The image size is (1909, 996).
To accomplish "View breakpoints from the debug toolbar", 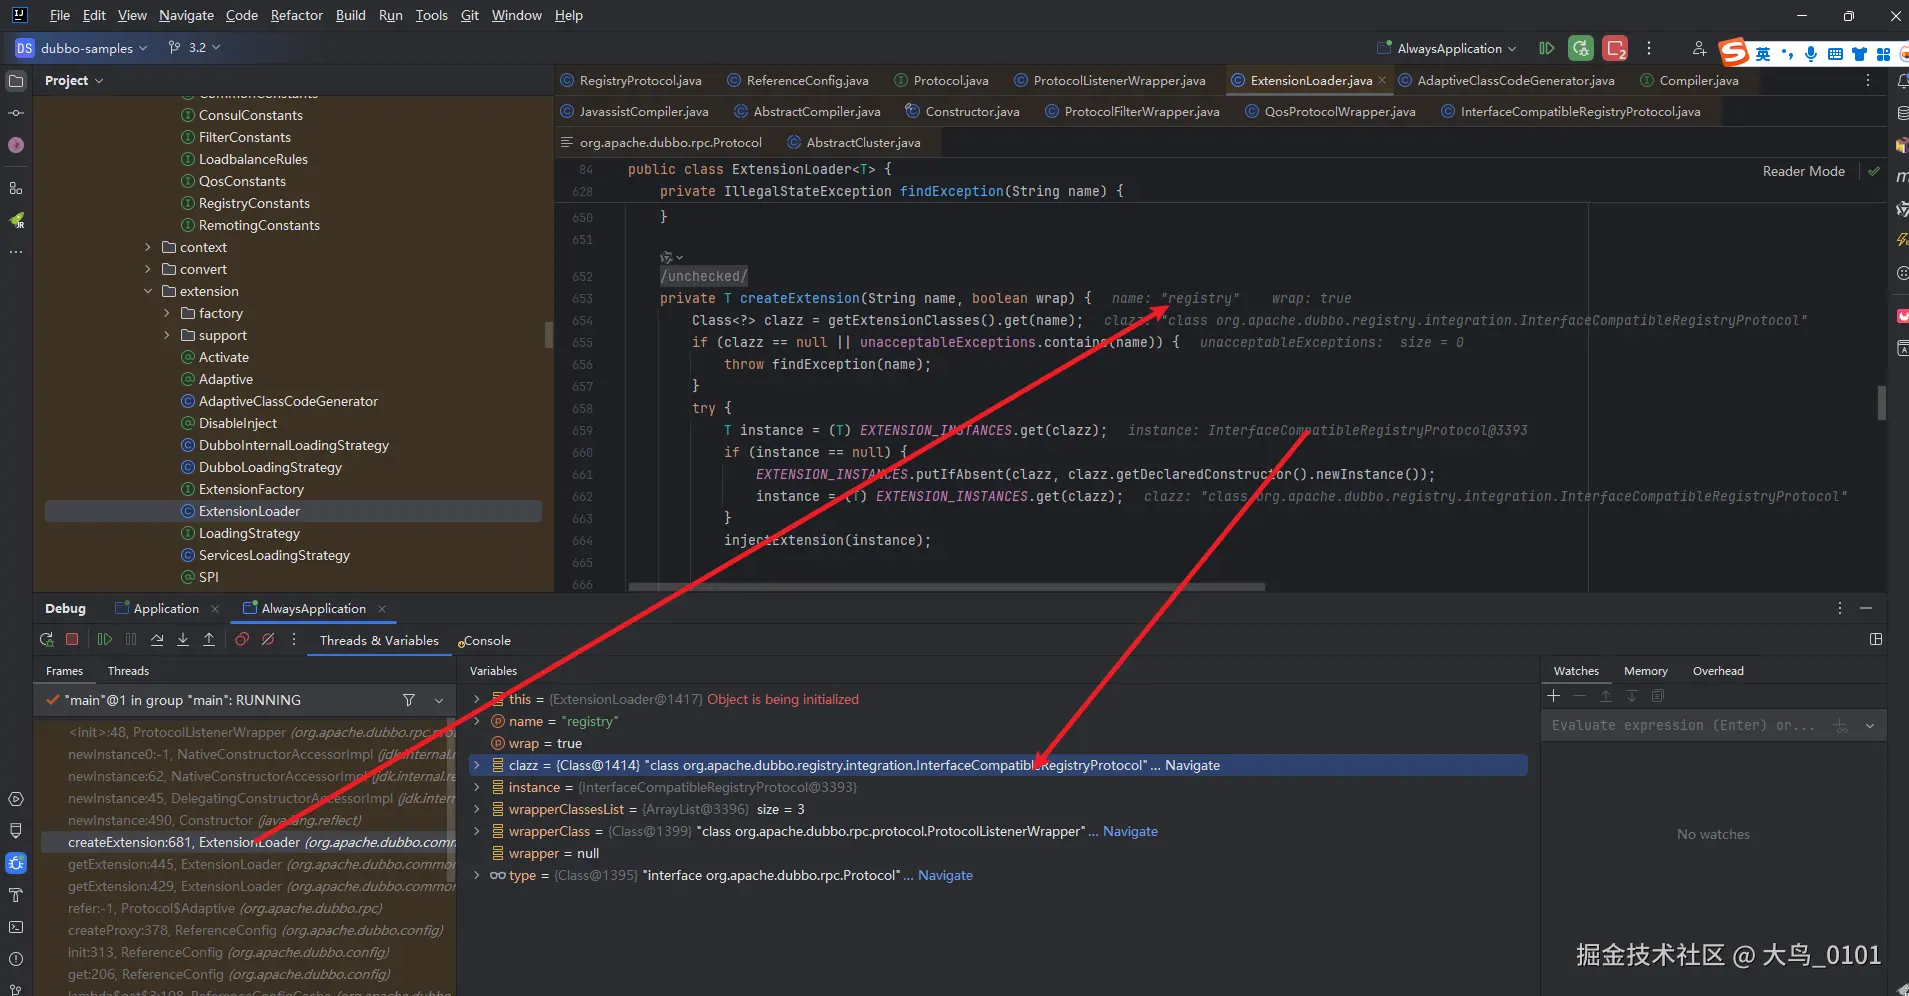I will pos(242,640).
